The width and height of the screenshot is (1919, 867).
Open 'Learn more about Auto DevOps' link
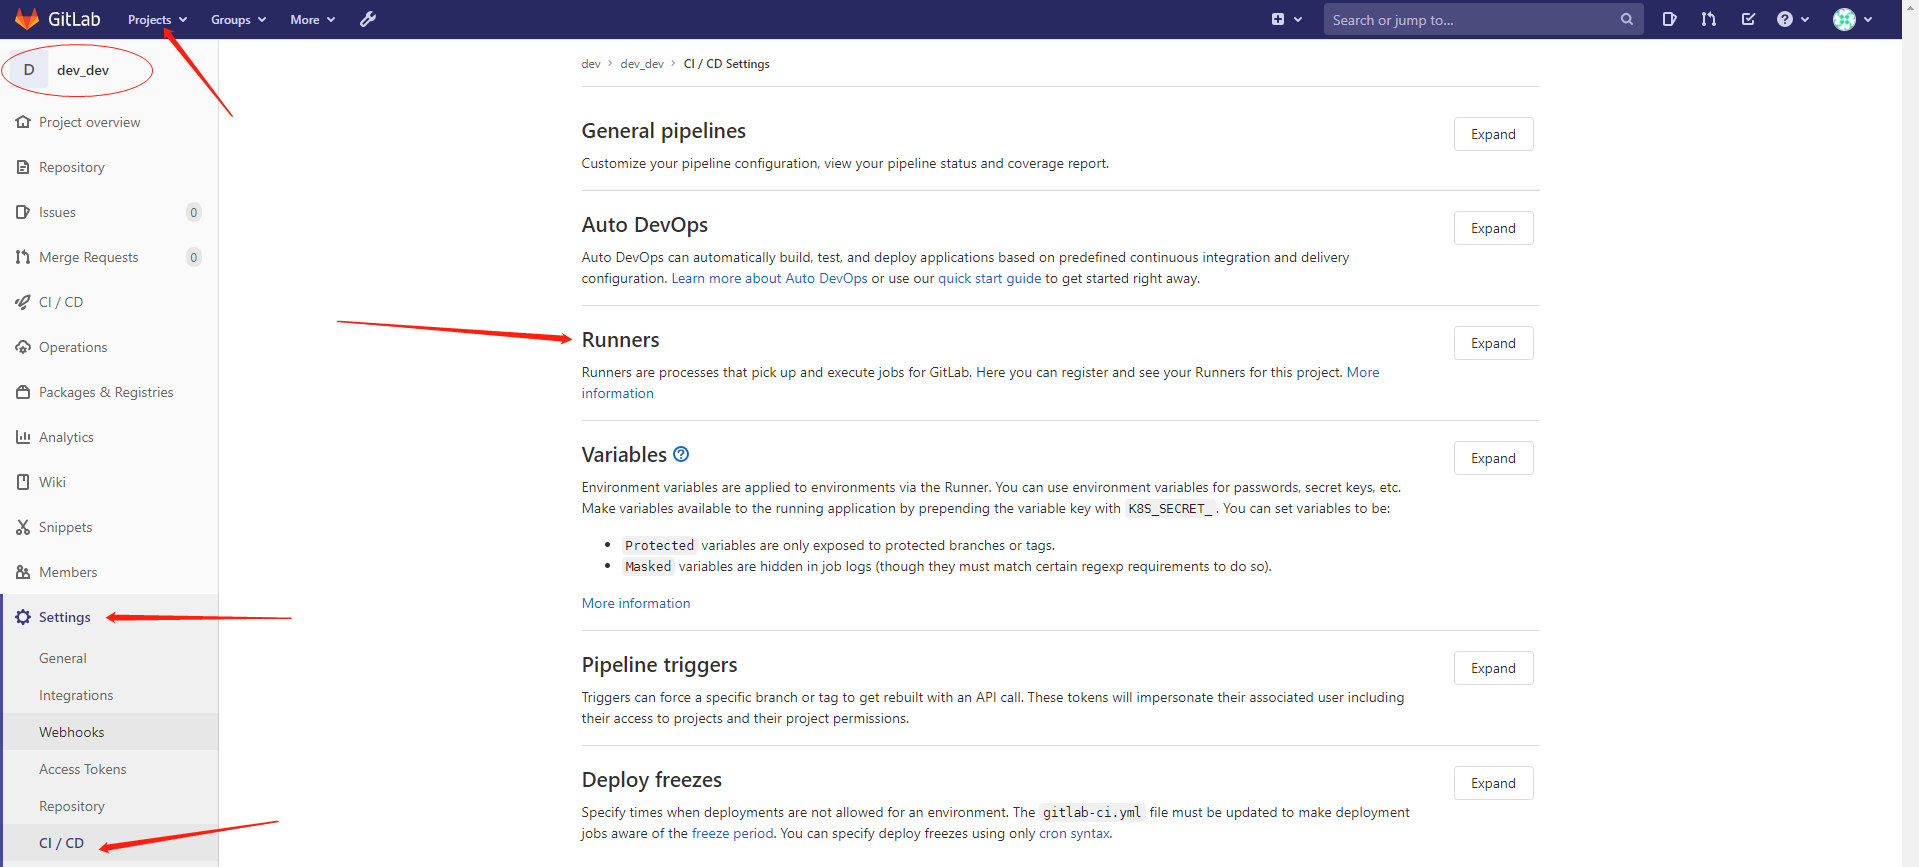pos(769,278)
